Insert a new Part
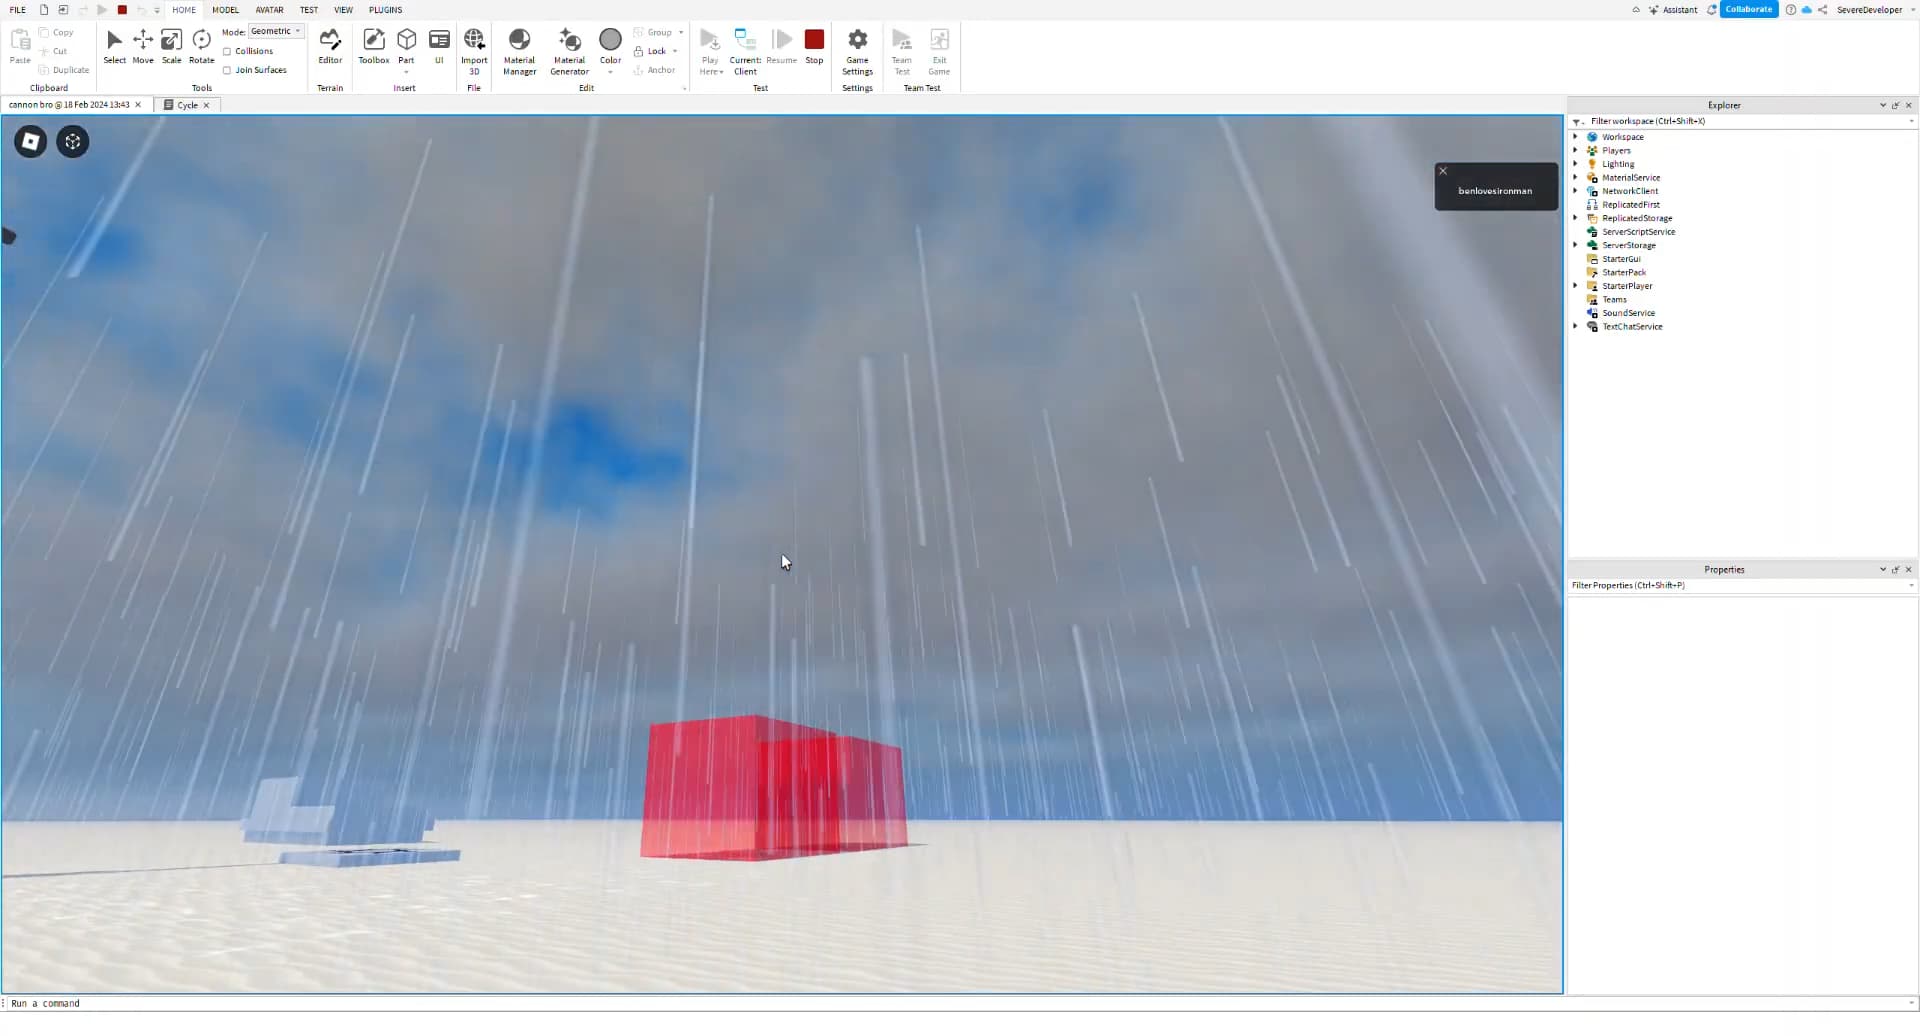The width and height of the screenshot is (1920, 1036). 406,41
